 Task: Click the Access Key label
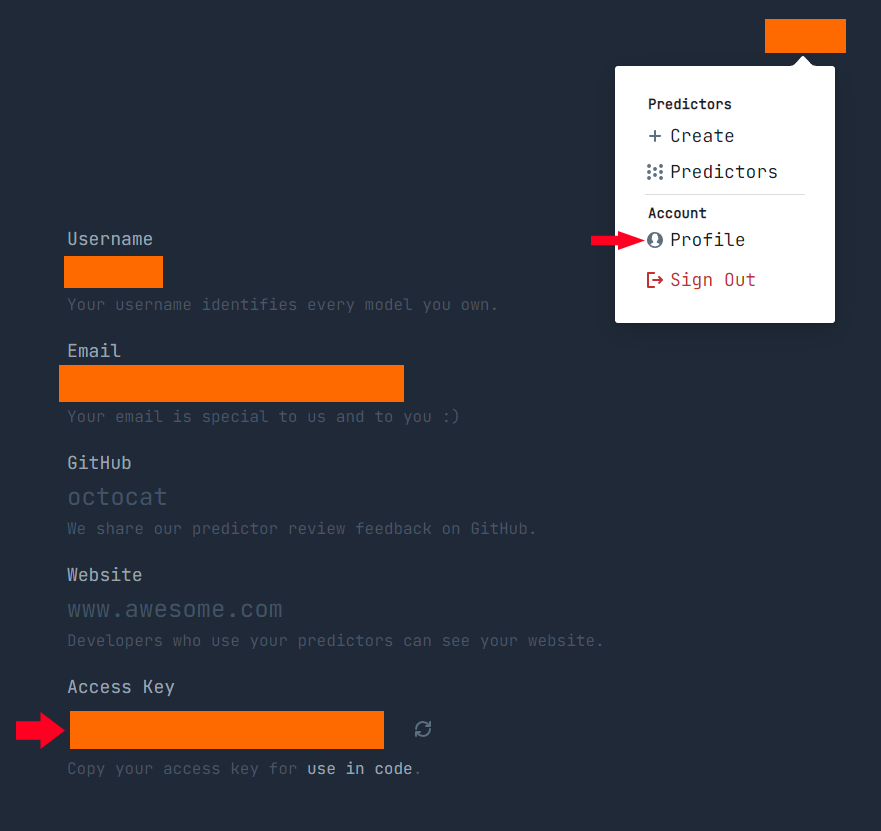121,687
